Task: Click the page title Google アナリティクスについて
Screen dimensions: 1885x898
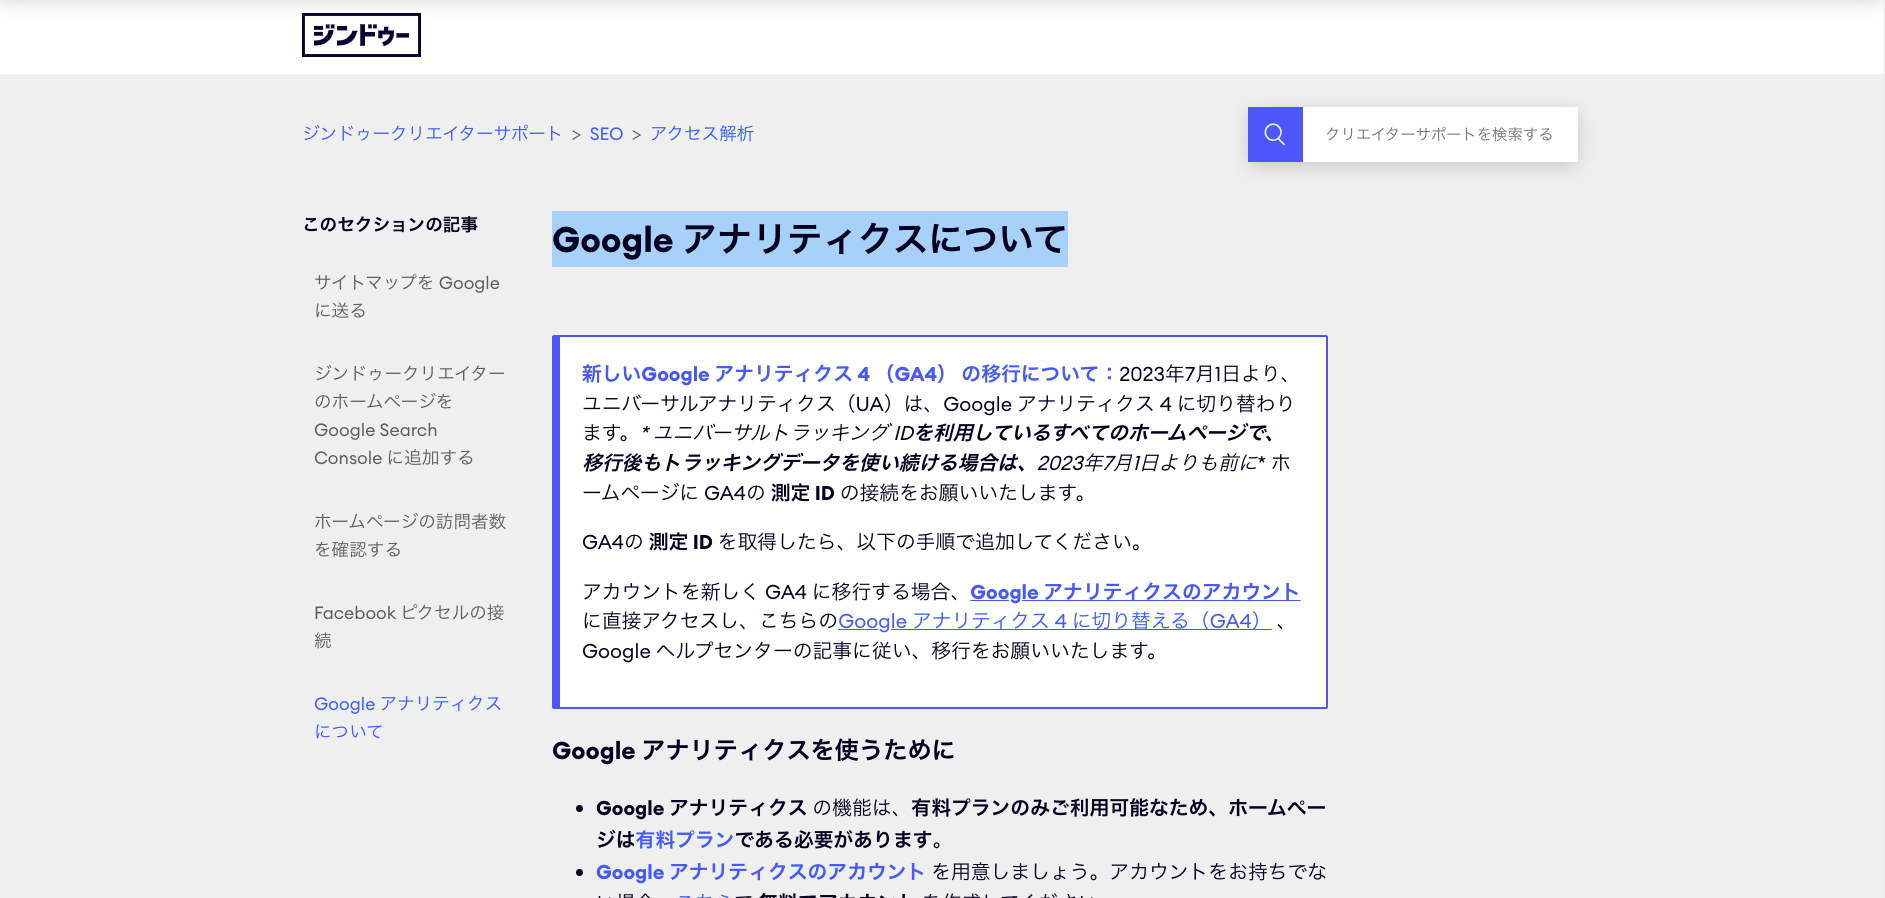Action: click(810, 239)
